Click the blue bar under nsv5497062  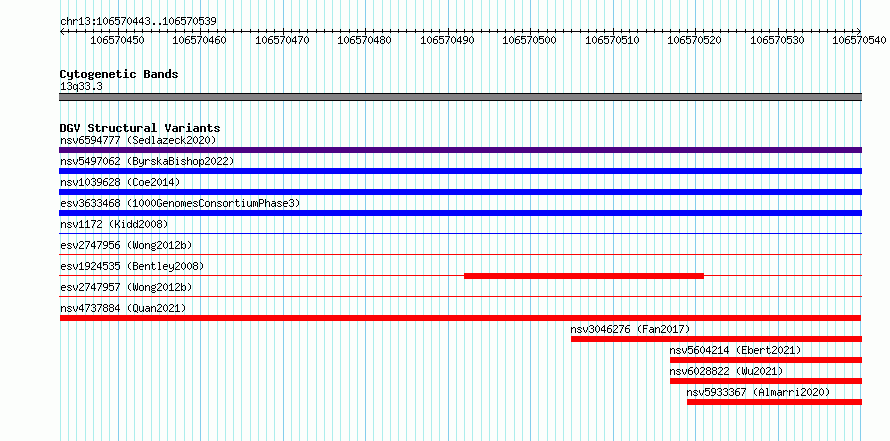[x=460, y=171]
